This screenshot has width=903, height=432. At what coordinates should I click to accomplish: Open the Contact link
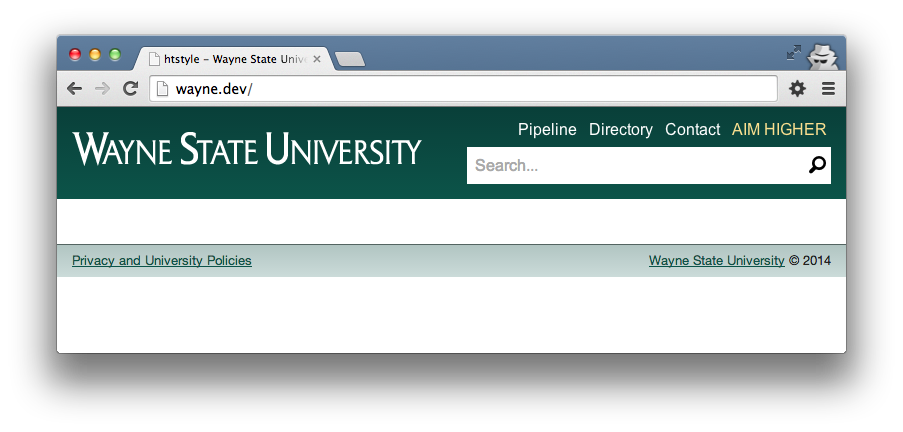692,130
